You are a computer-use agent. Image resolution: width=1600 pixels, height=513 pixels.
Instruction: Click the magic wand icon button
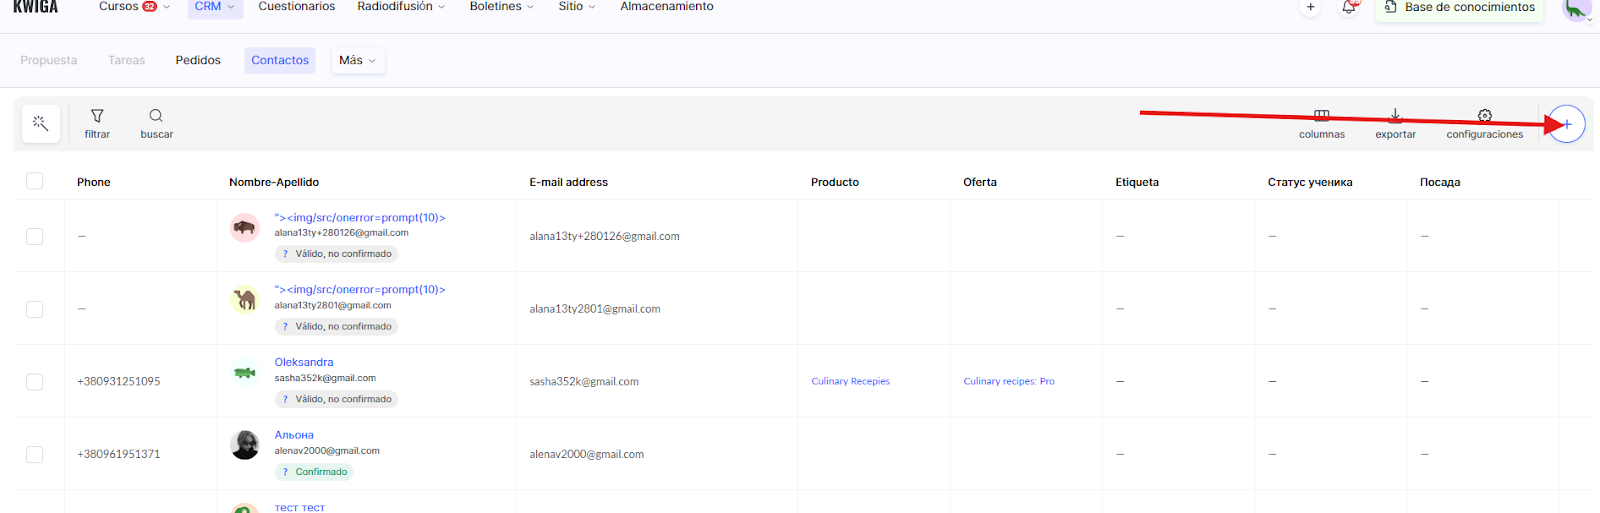[41, 123]
